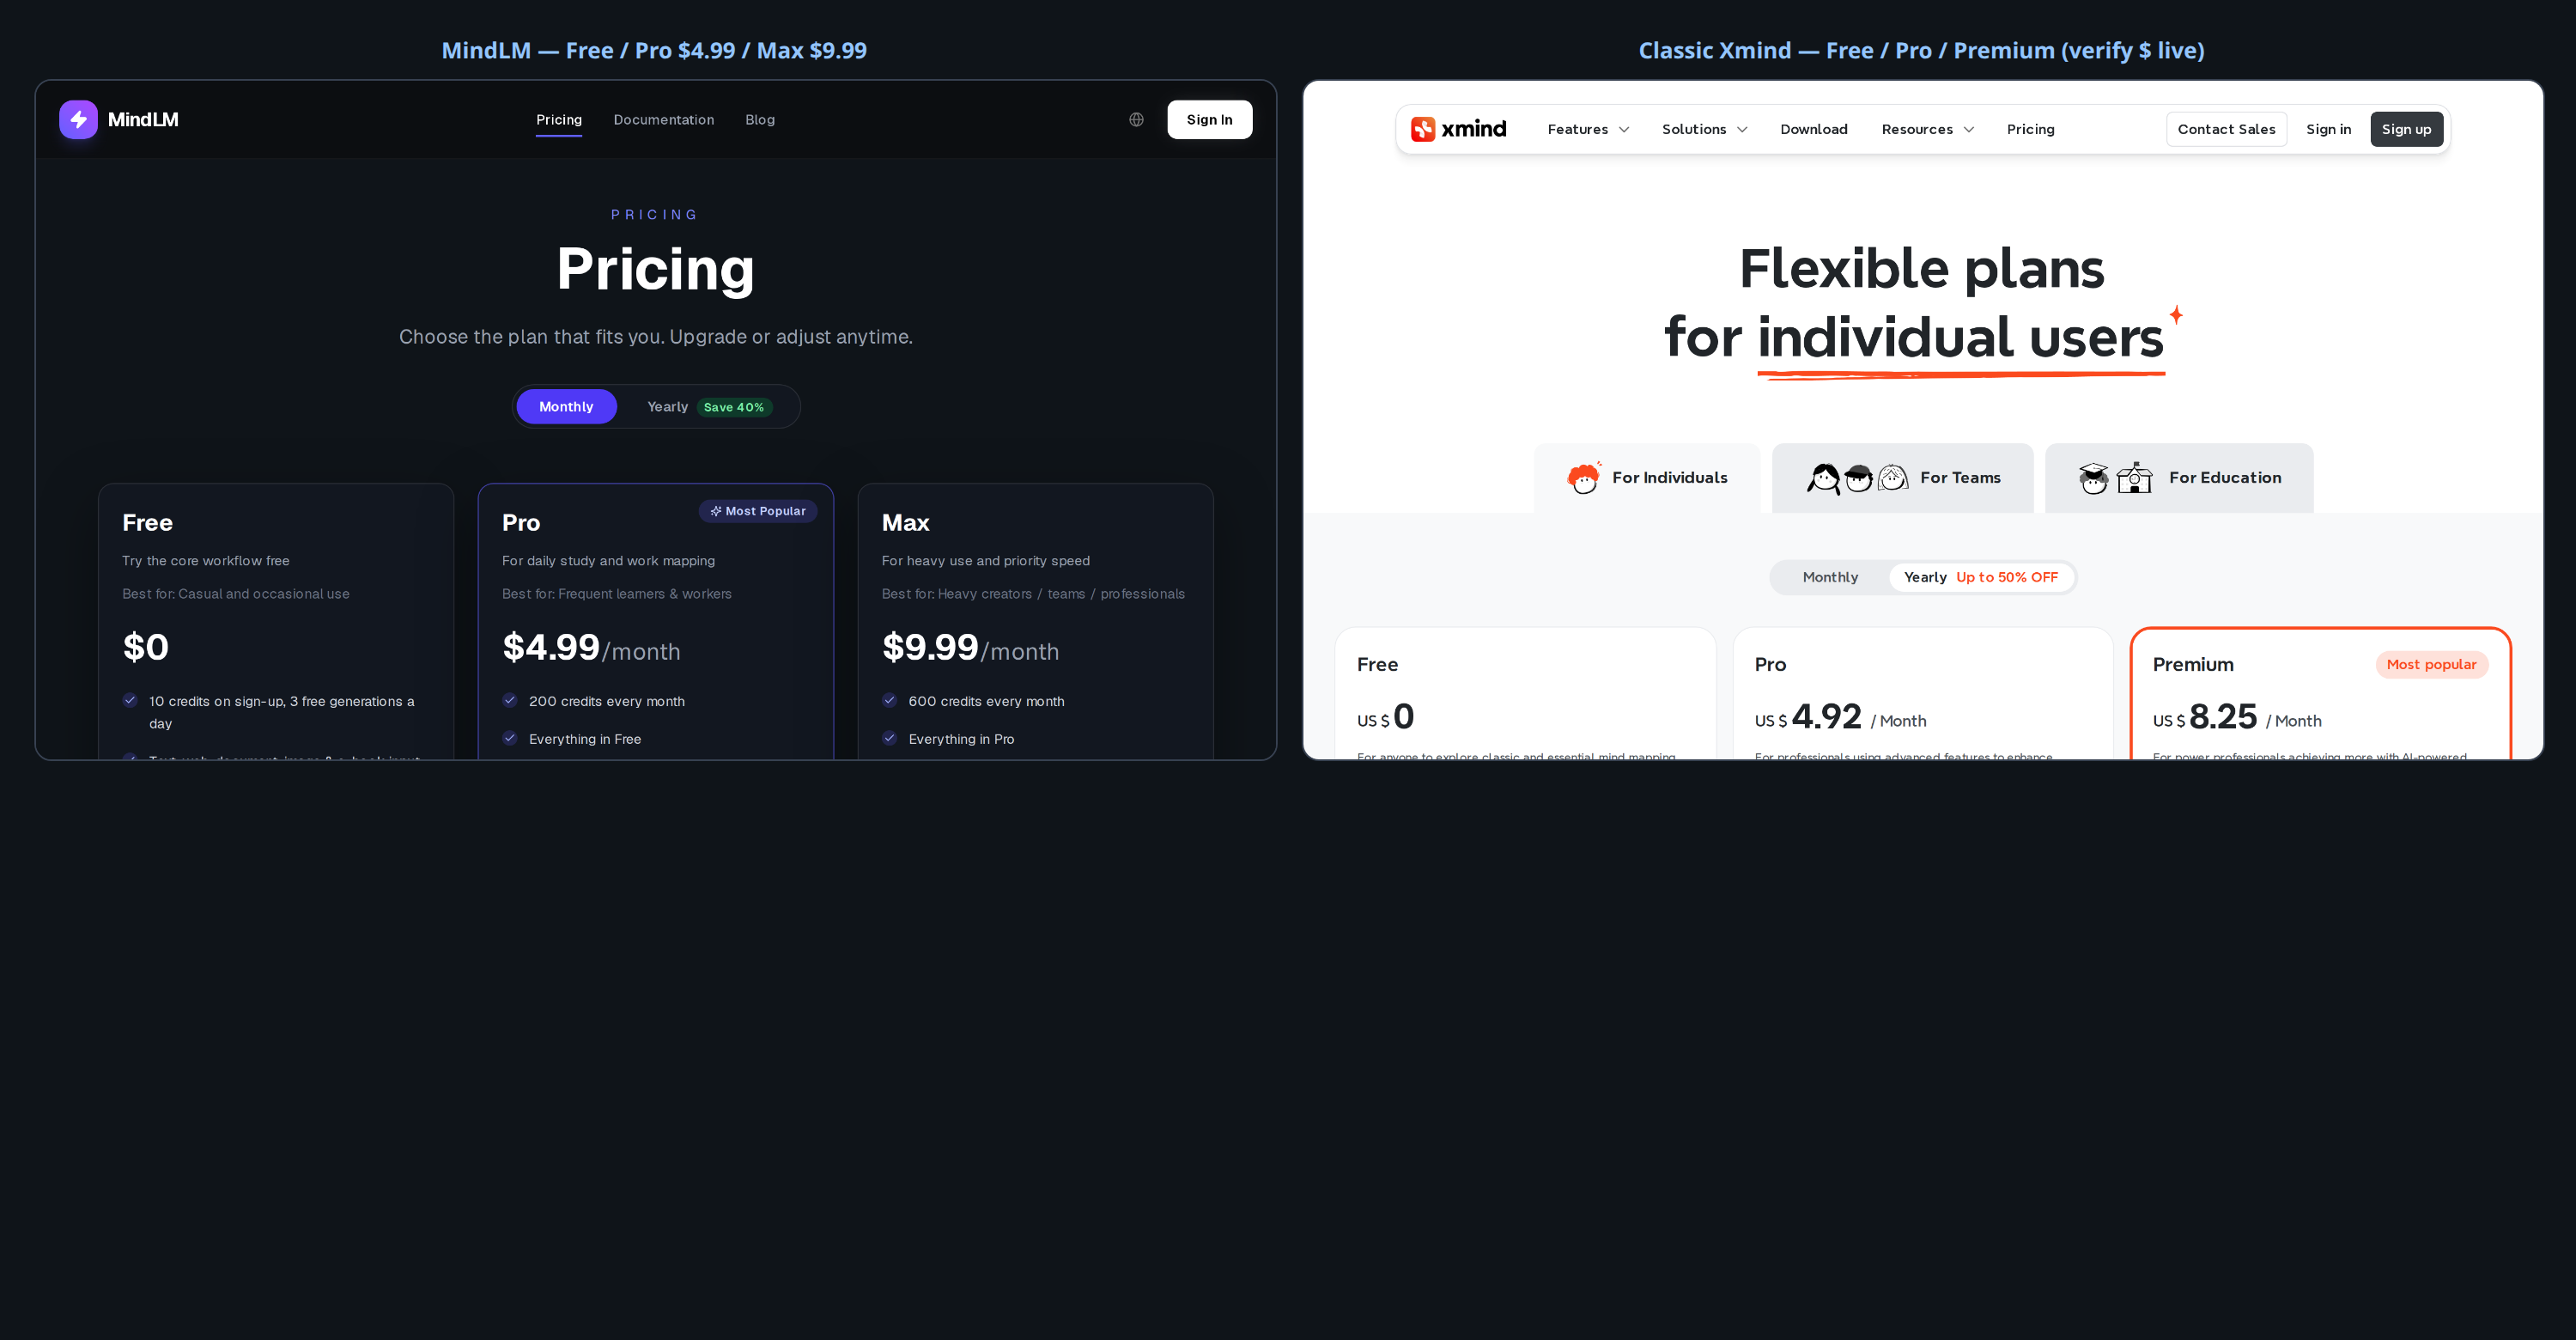The width and height of the screenshot is (2576, 1340).
Task: Click the MindLM lightning bolt logo icon
Action: (x=78, y=119)
